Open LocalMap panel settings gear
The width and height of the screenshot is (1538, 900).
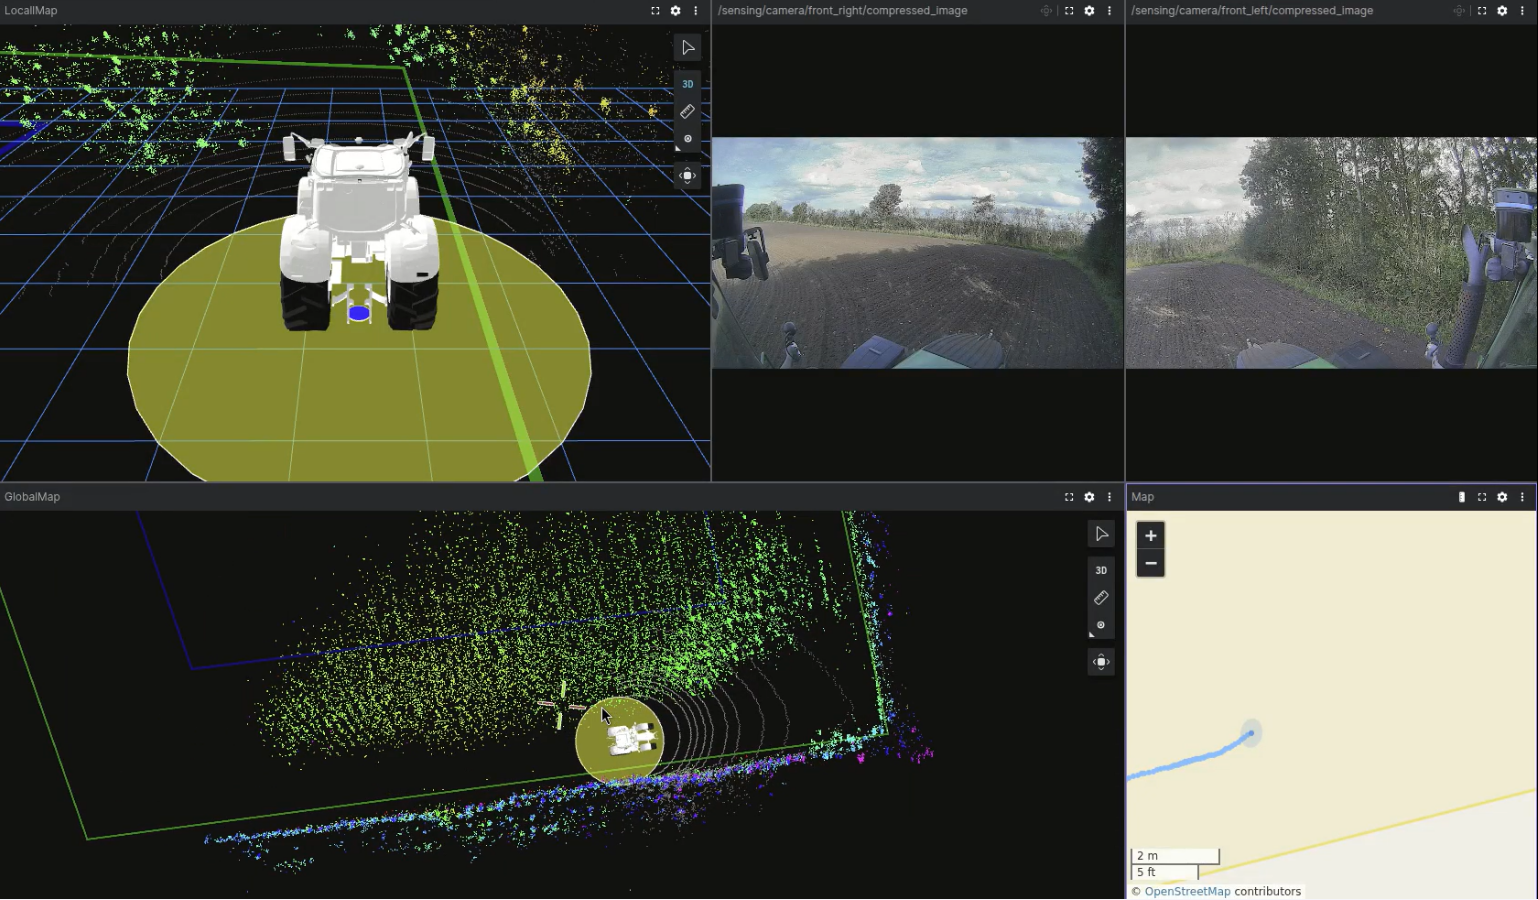pyautogui.click(x=676, y=11)
